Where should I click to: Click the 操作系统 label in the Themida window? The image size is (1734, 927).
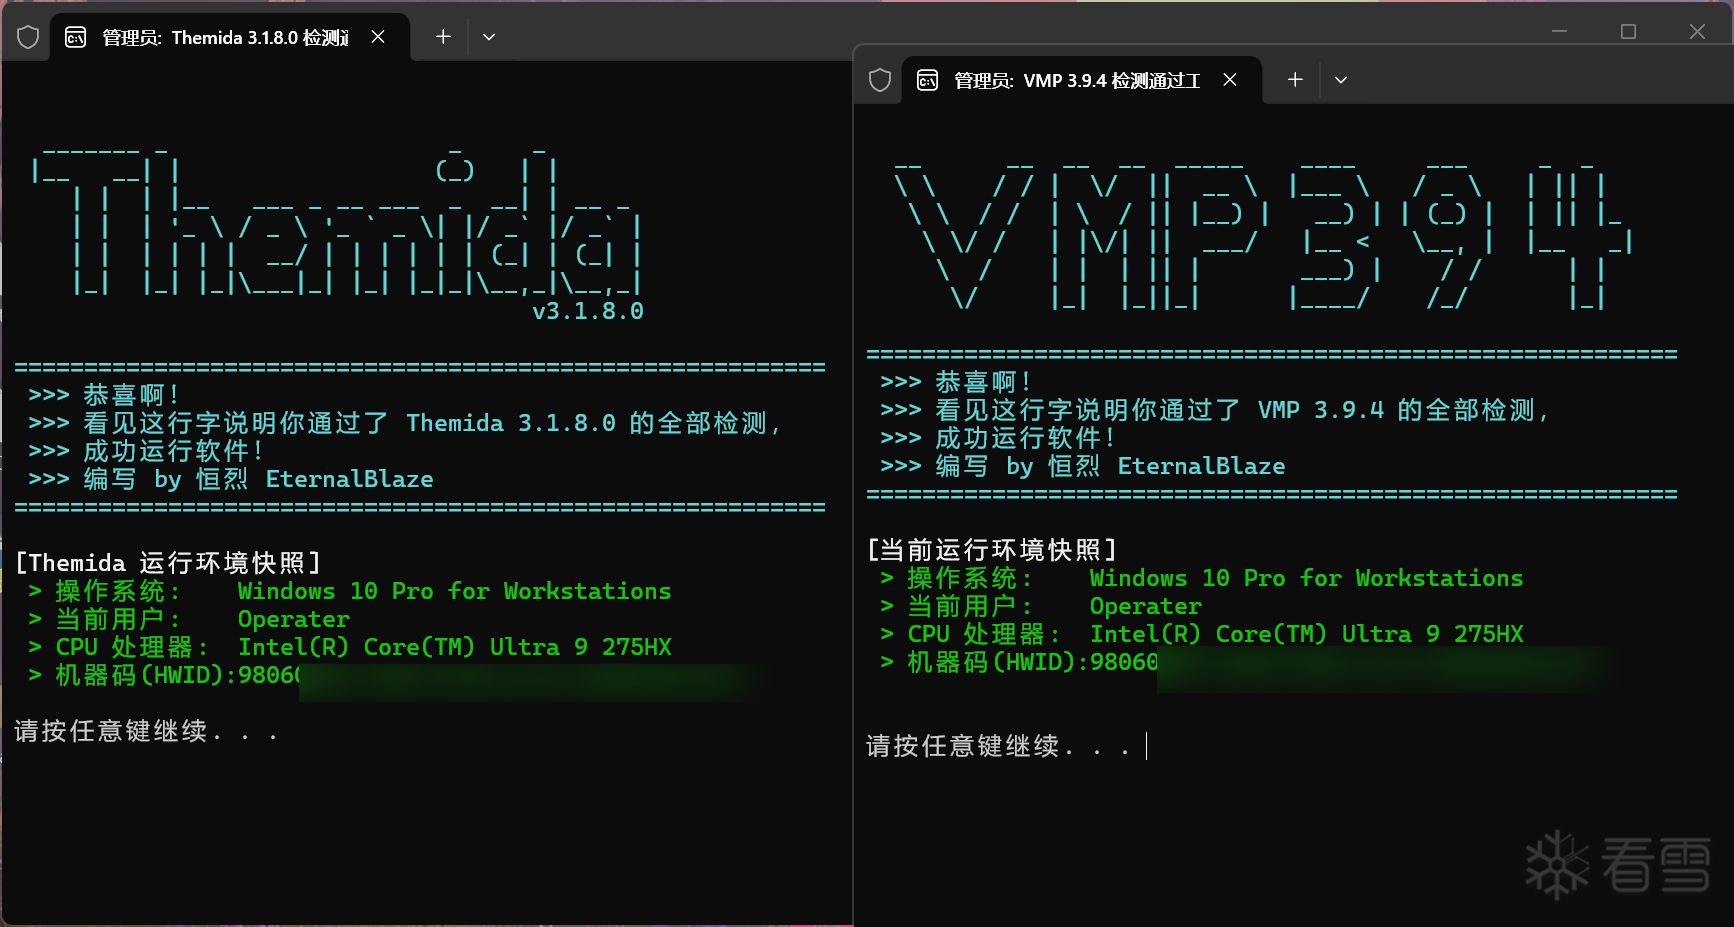point(117,591)
